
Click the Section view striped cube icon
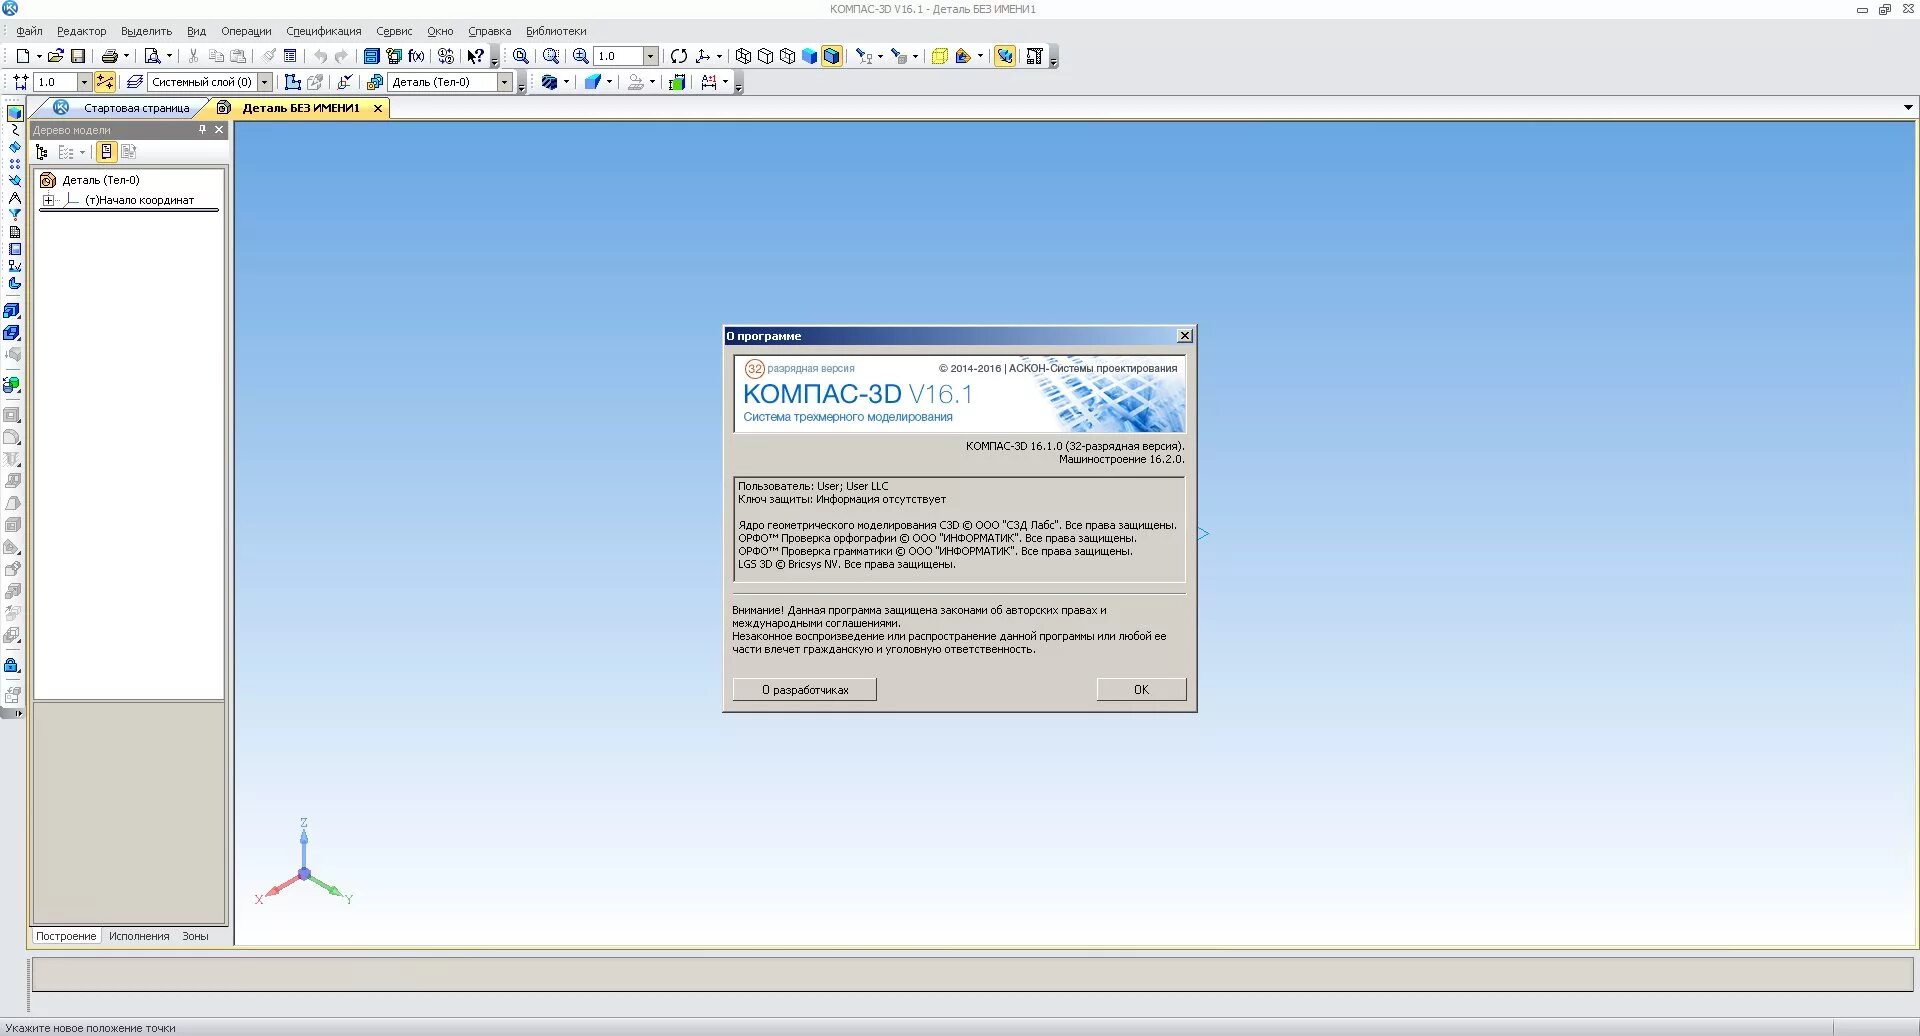(549, 82)
